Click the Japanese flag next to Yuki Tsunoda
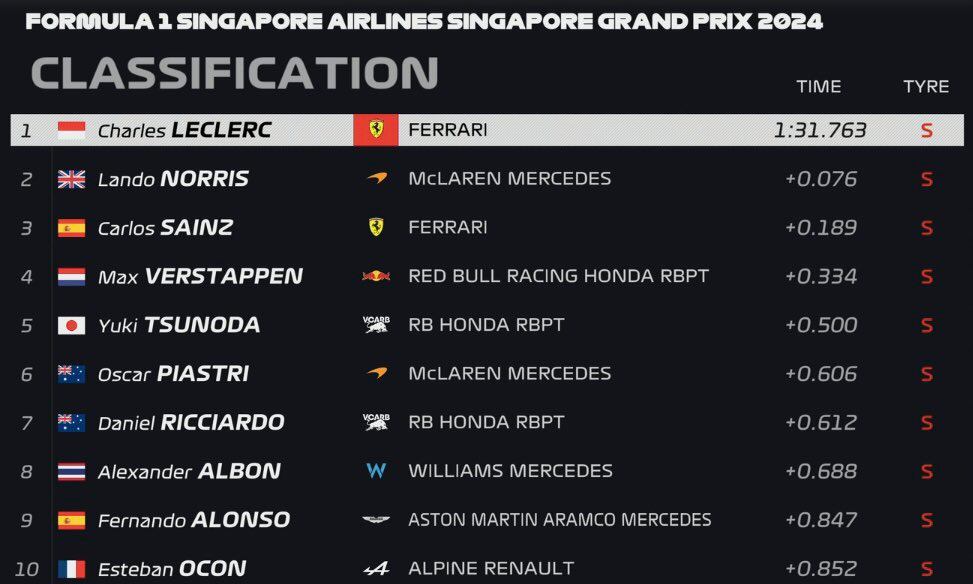The image size is (973, 584). (71, 325)
